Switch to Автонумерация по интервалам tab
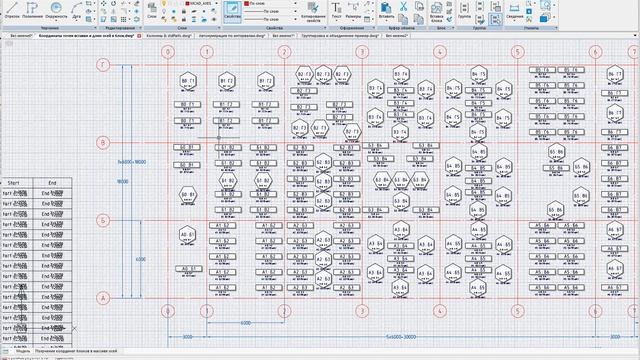 pos(232,36)
